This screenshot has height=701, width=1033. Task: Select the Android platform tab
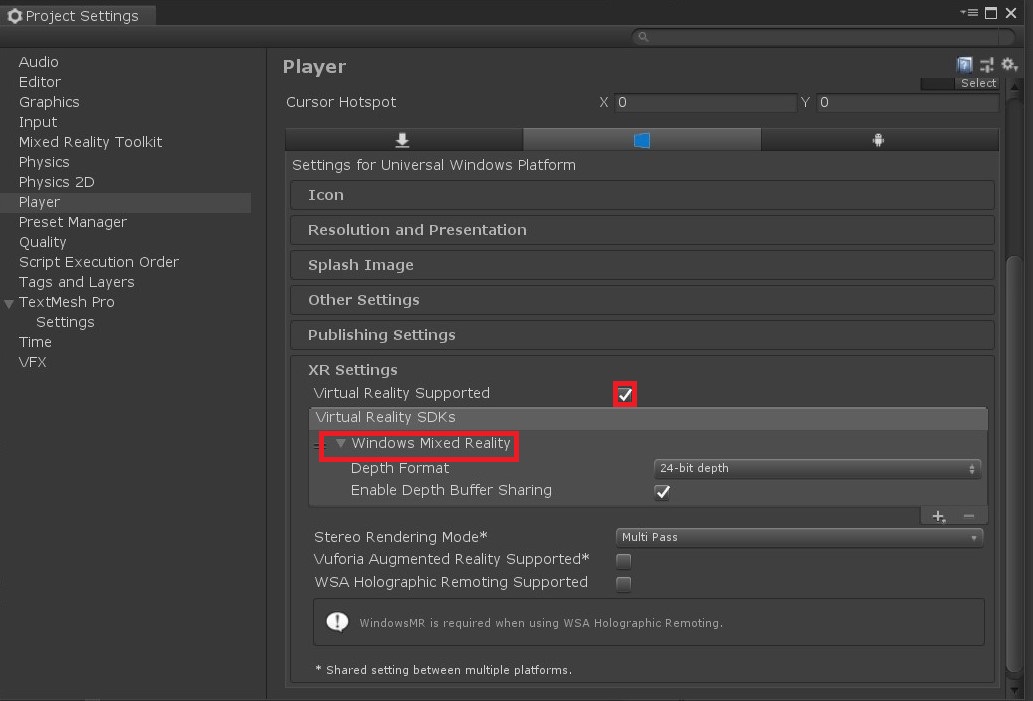pyautogui.click(x=879, y=140)
